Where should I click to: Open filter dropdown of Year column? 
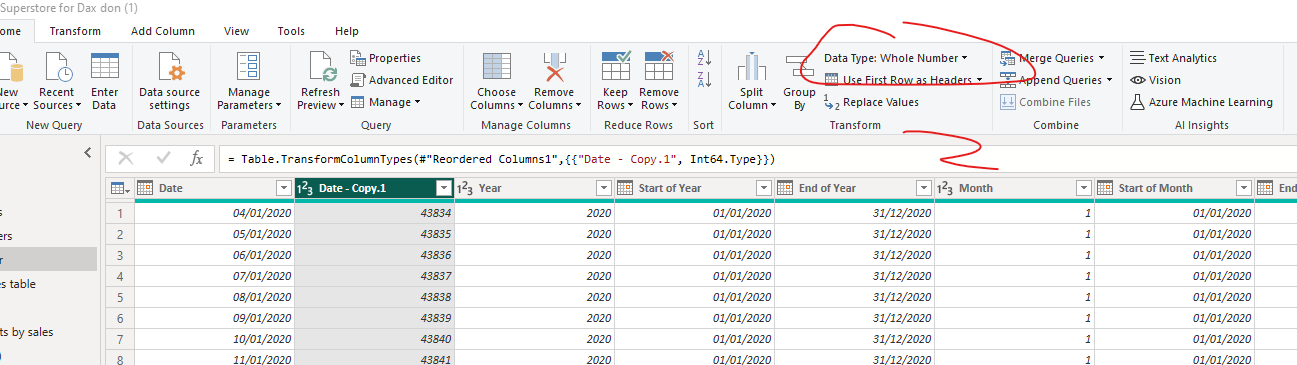(x=603, y=188)
